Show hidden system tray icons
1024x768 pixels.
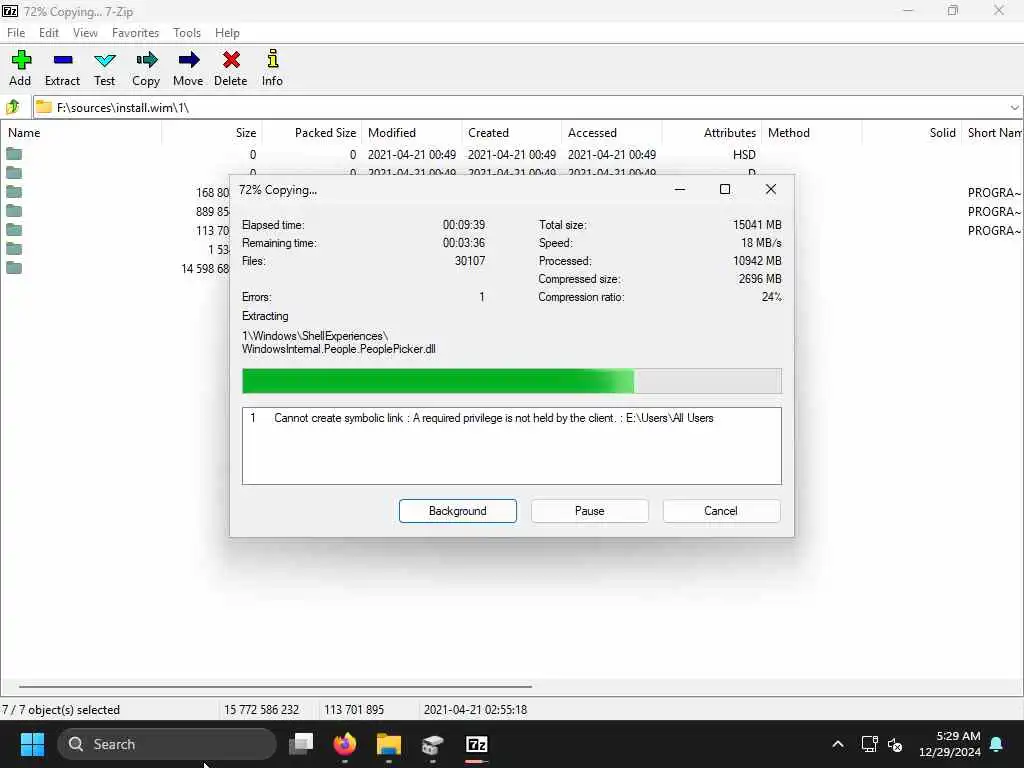838,744
